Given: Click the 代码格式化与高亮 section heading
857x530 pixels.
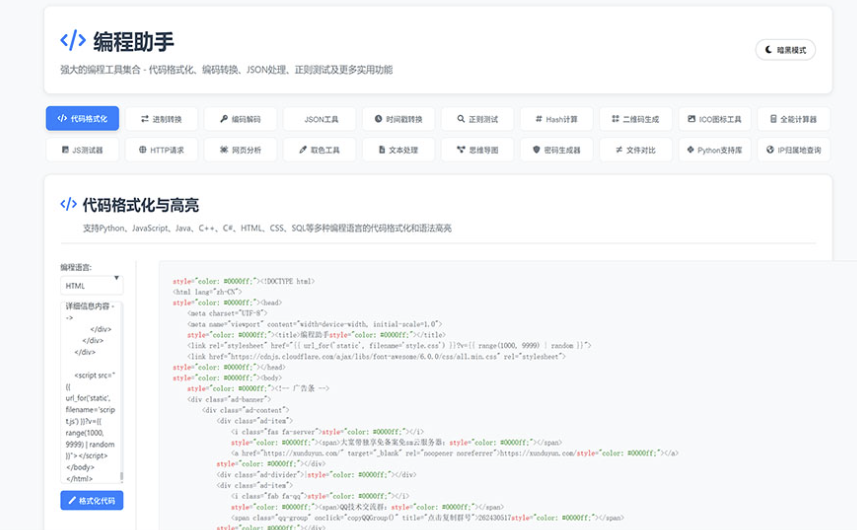Looking at the screenshot, I should [x=140, y=205].
